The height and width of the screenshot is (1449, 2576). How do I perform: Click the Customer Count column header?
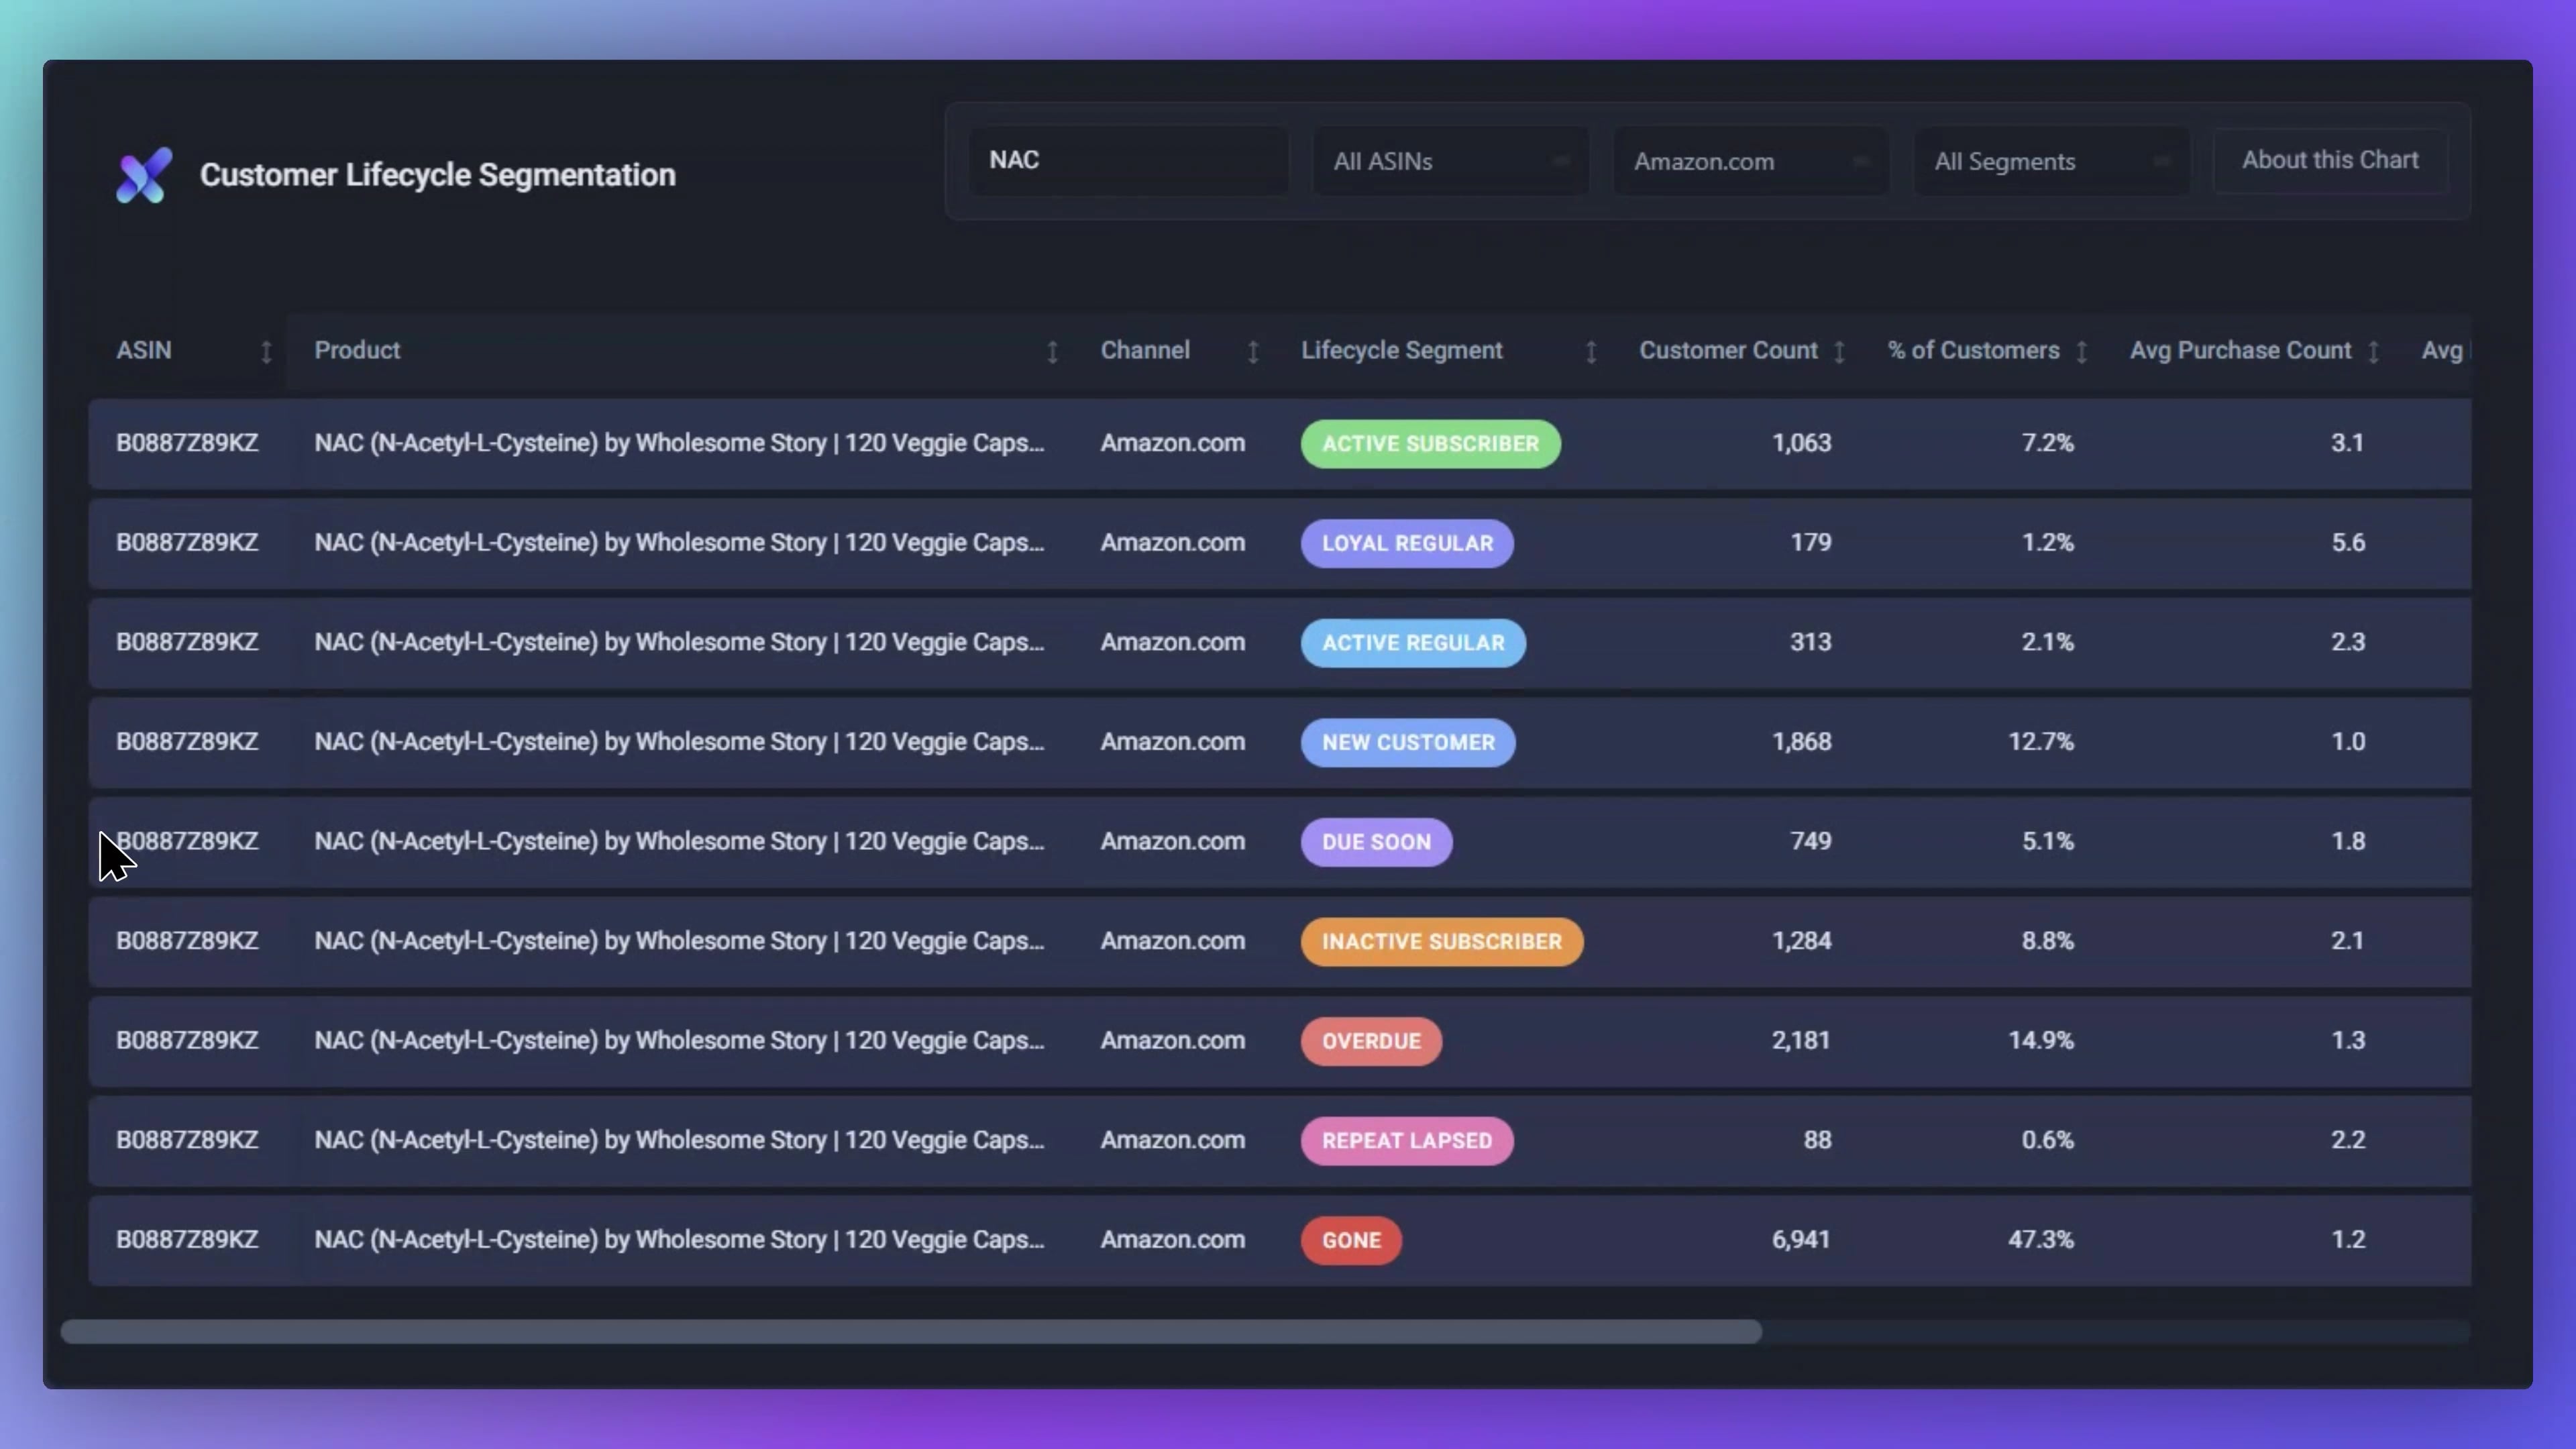1728,351
